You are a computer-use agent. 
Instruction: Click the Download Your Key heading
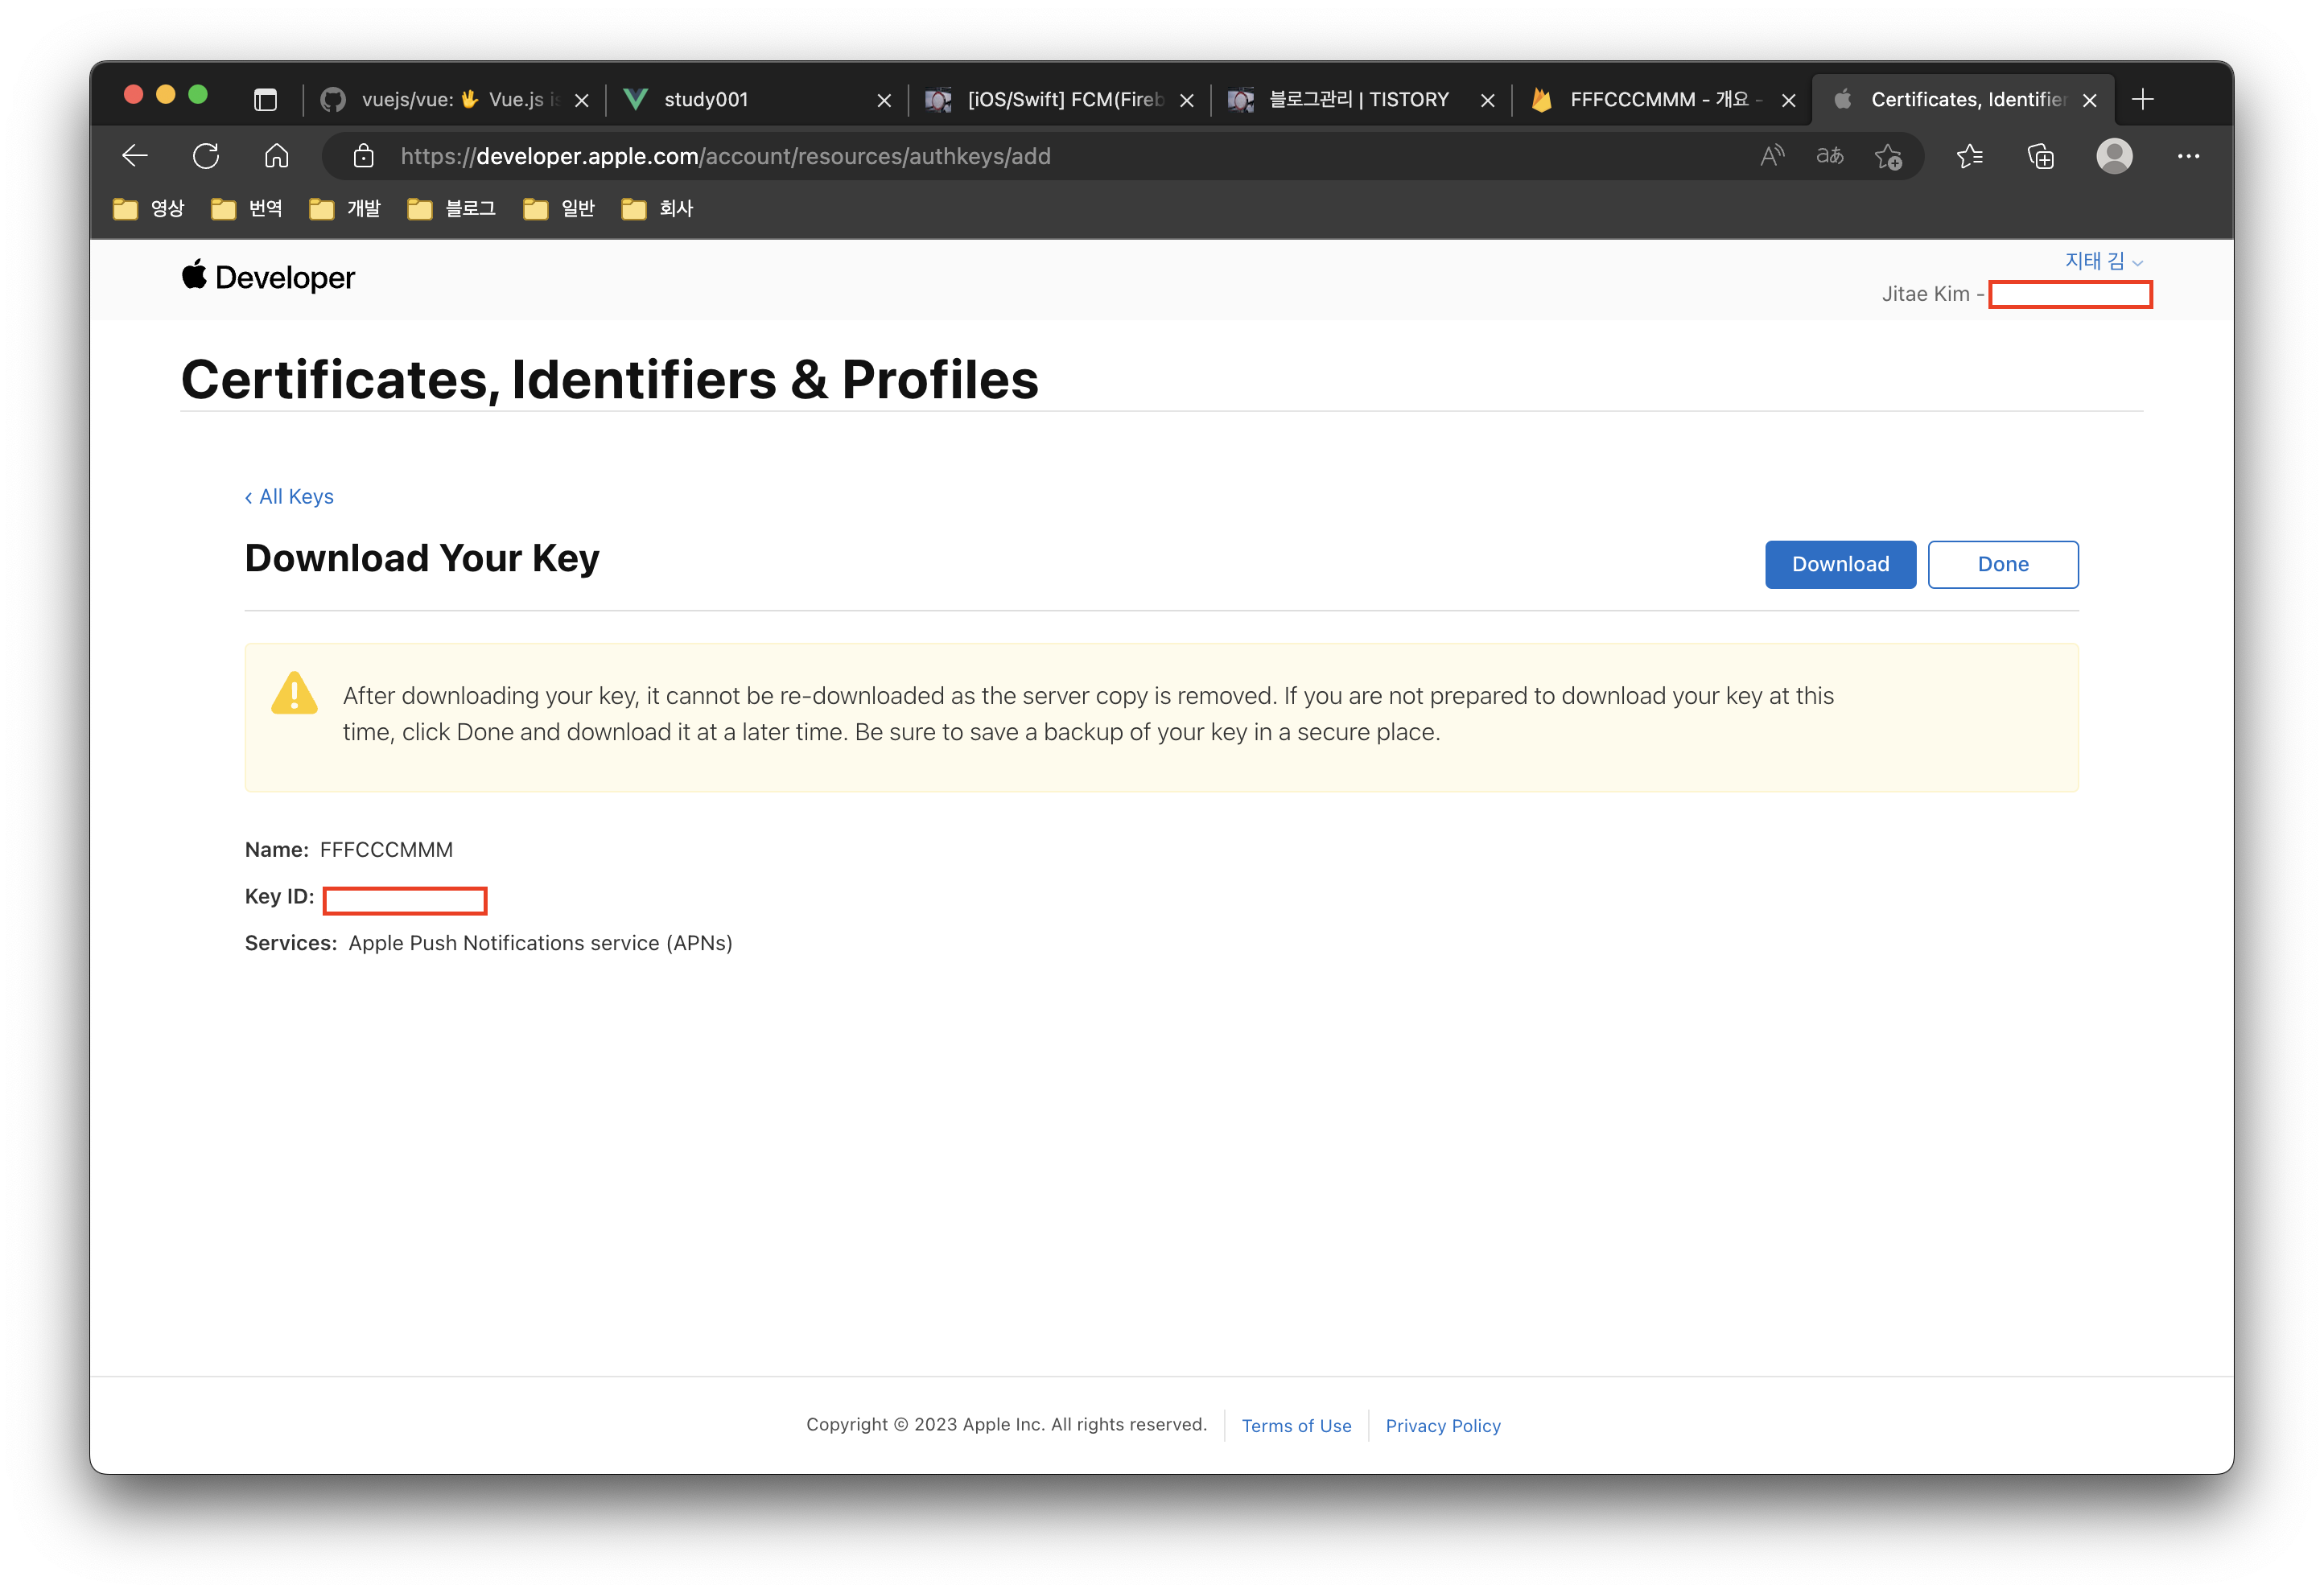point(422,558)
